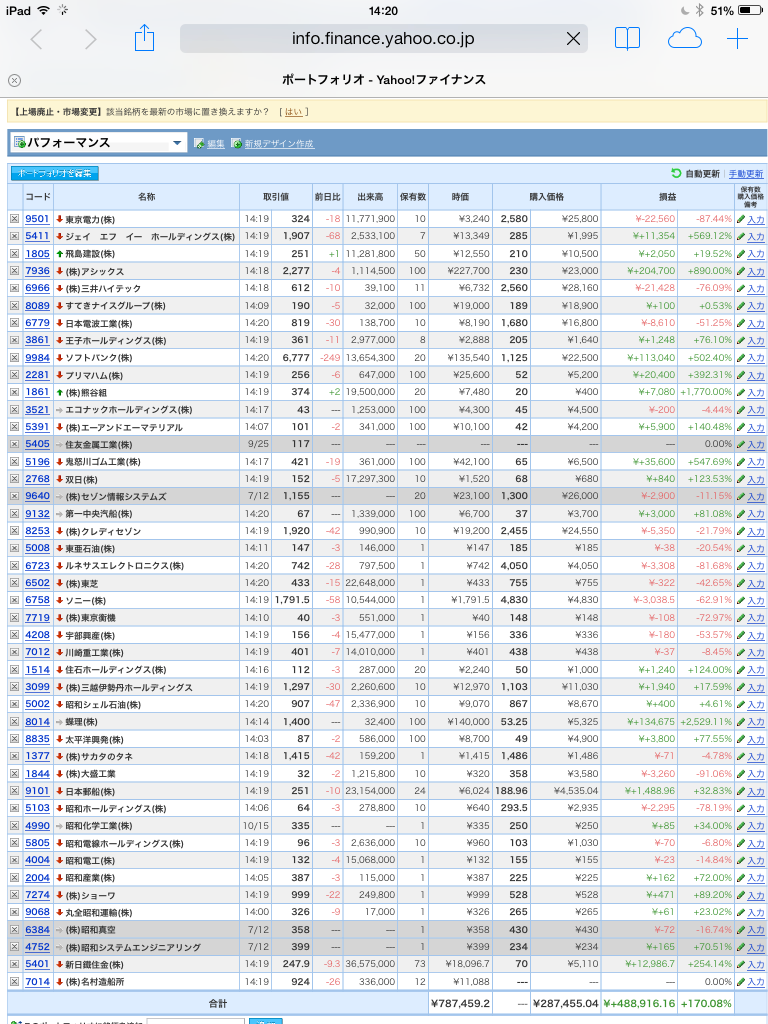
Task: Click はい link in the yellow notice
Action: 294,112
